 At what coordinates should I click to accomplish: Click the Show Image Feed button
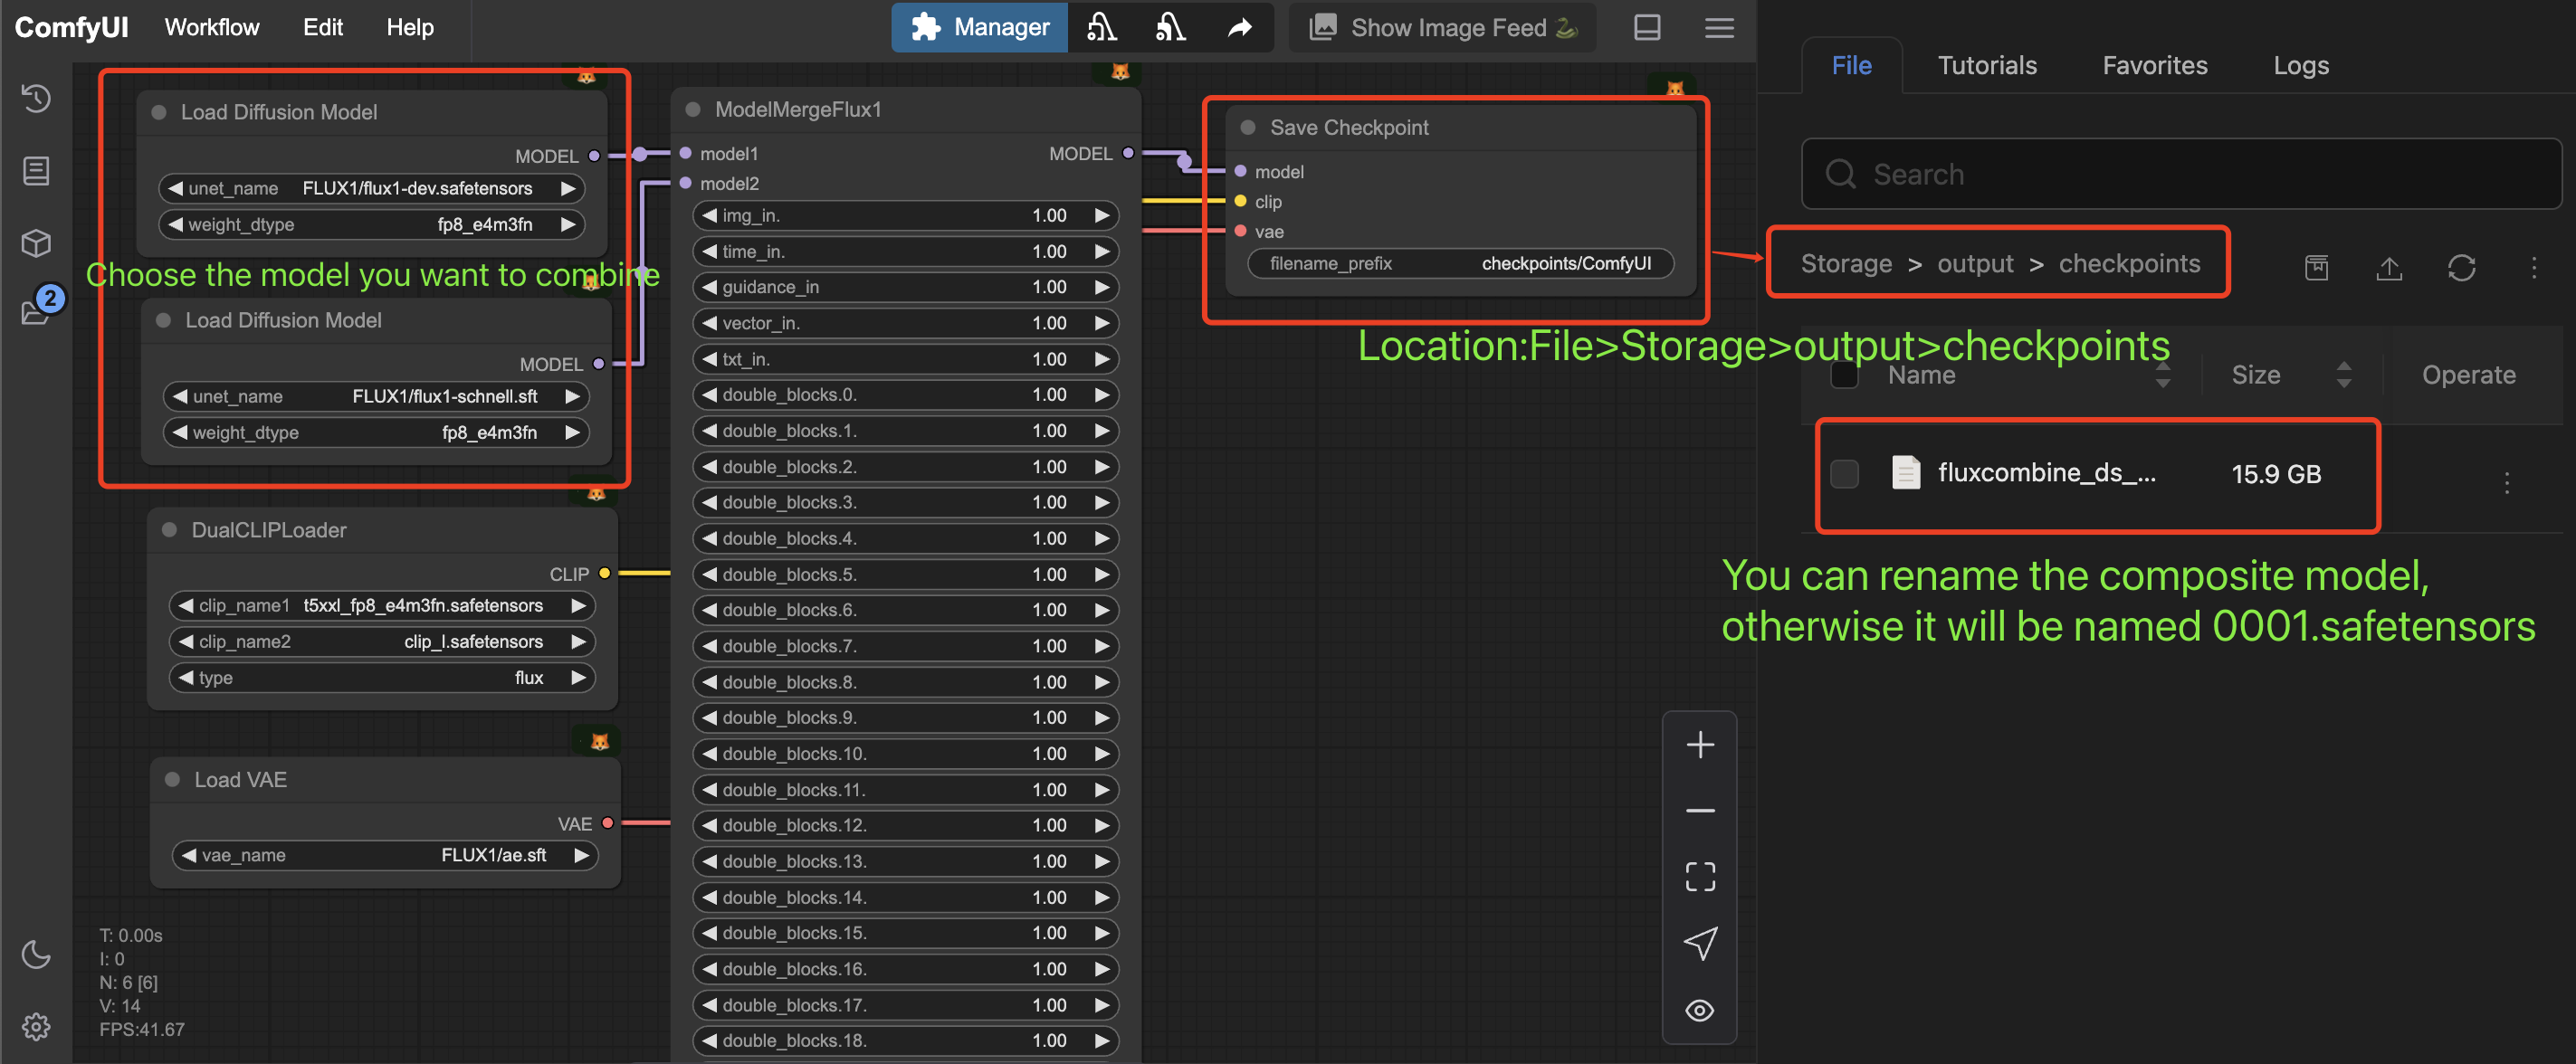pos(1443,27)
